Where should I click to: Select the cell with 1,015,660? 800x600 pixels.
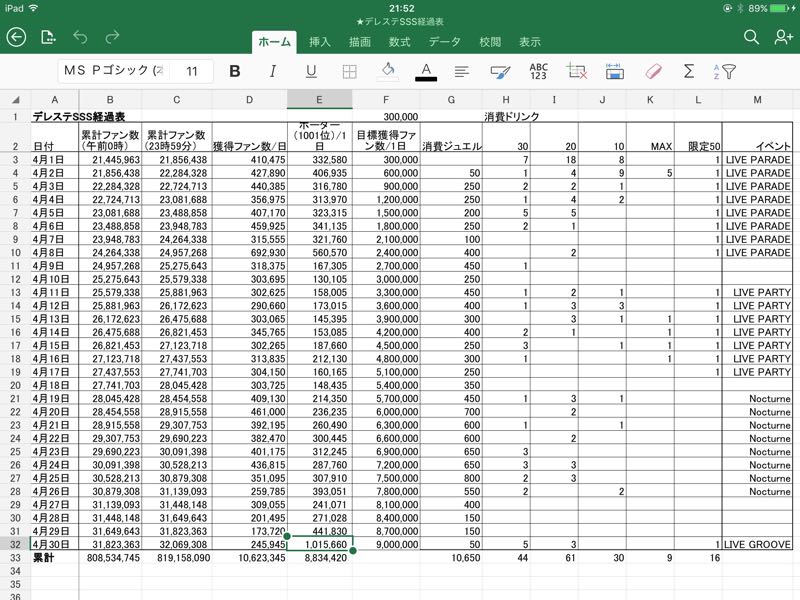coord(320,544)
